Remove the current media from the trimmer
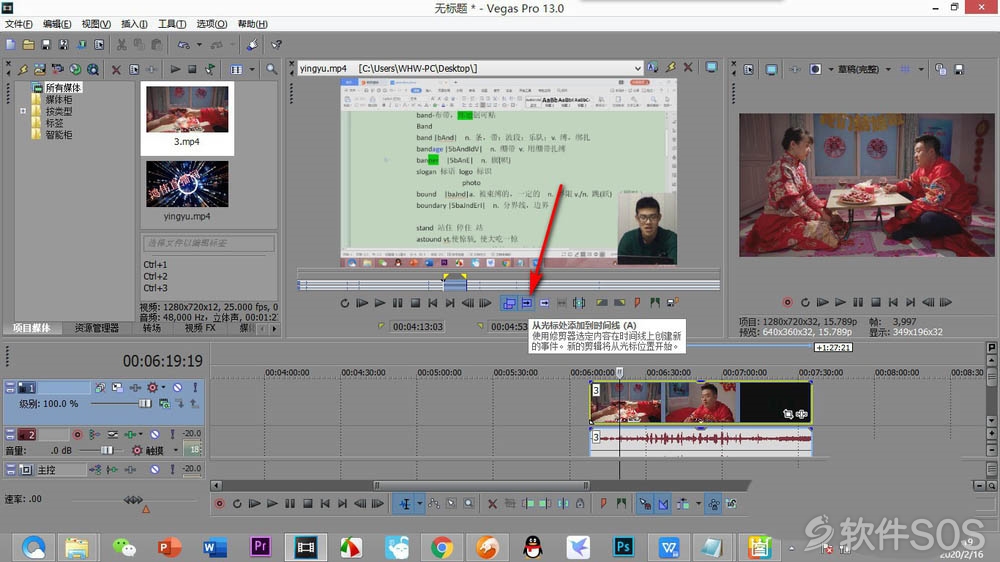 pyautogui.click(x=688, y=68)
